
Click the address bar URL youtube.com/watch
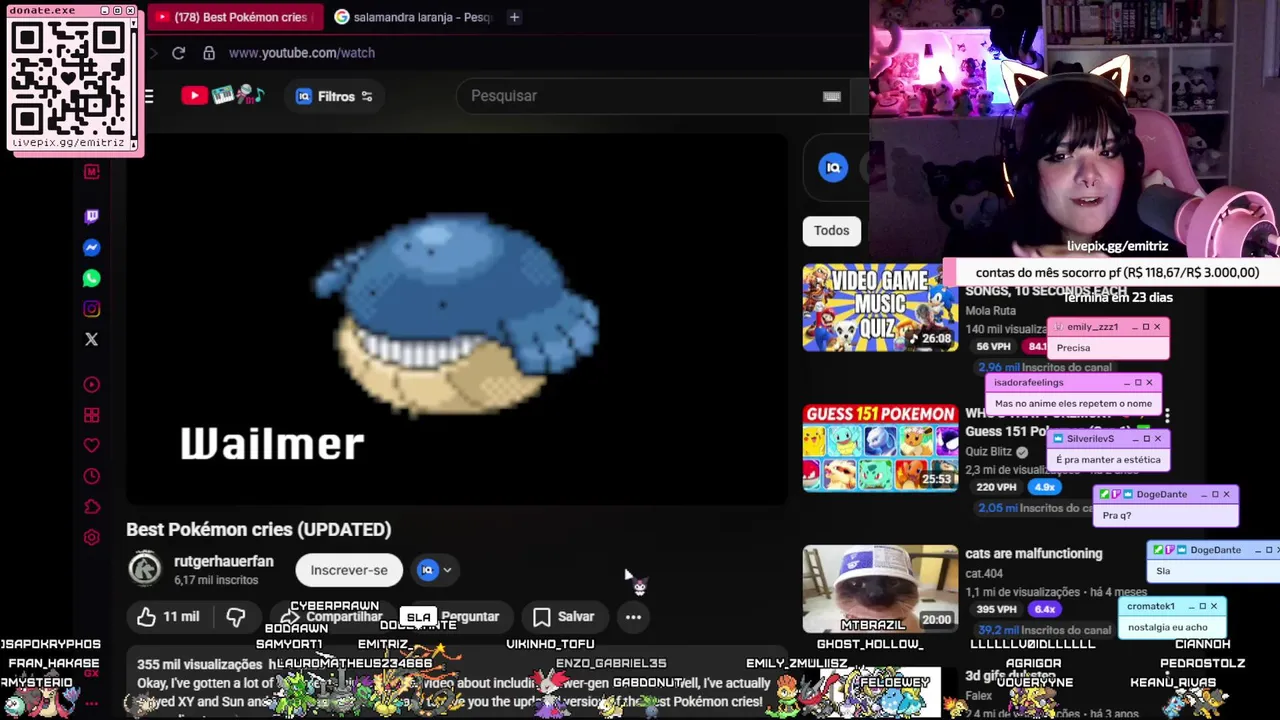click(x=302, y=53)
